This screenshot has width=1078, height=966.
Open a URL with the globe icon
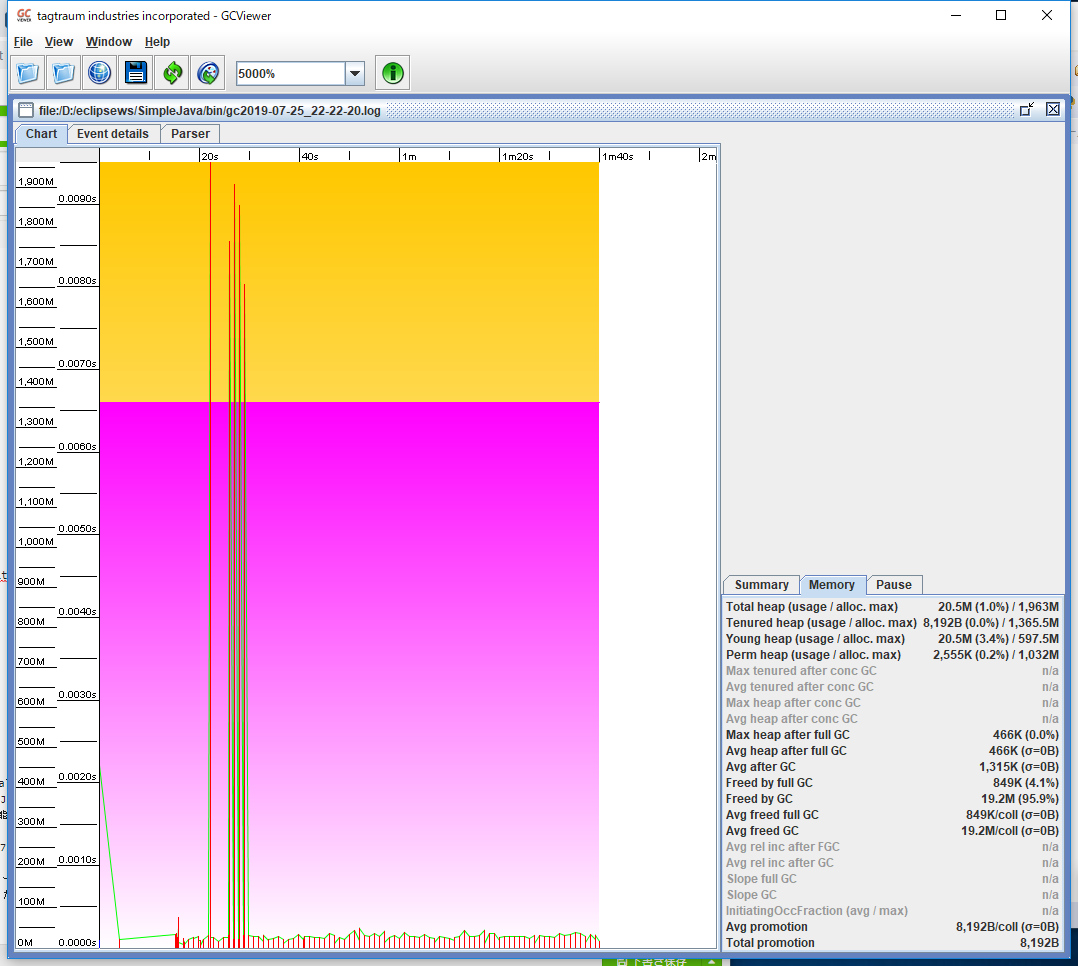pos(99,73)
